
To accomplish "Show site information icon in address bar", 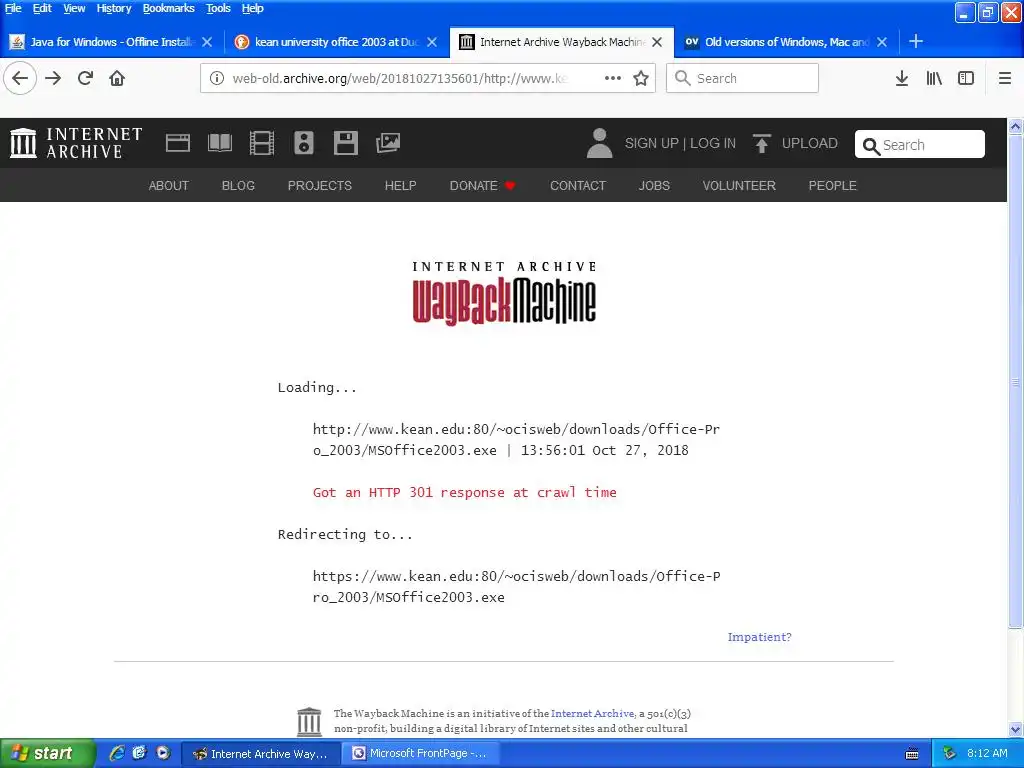I will click(217, 78).
